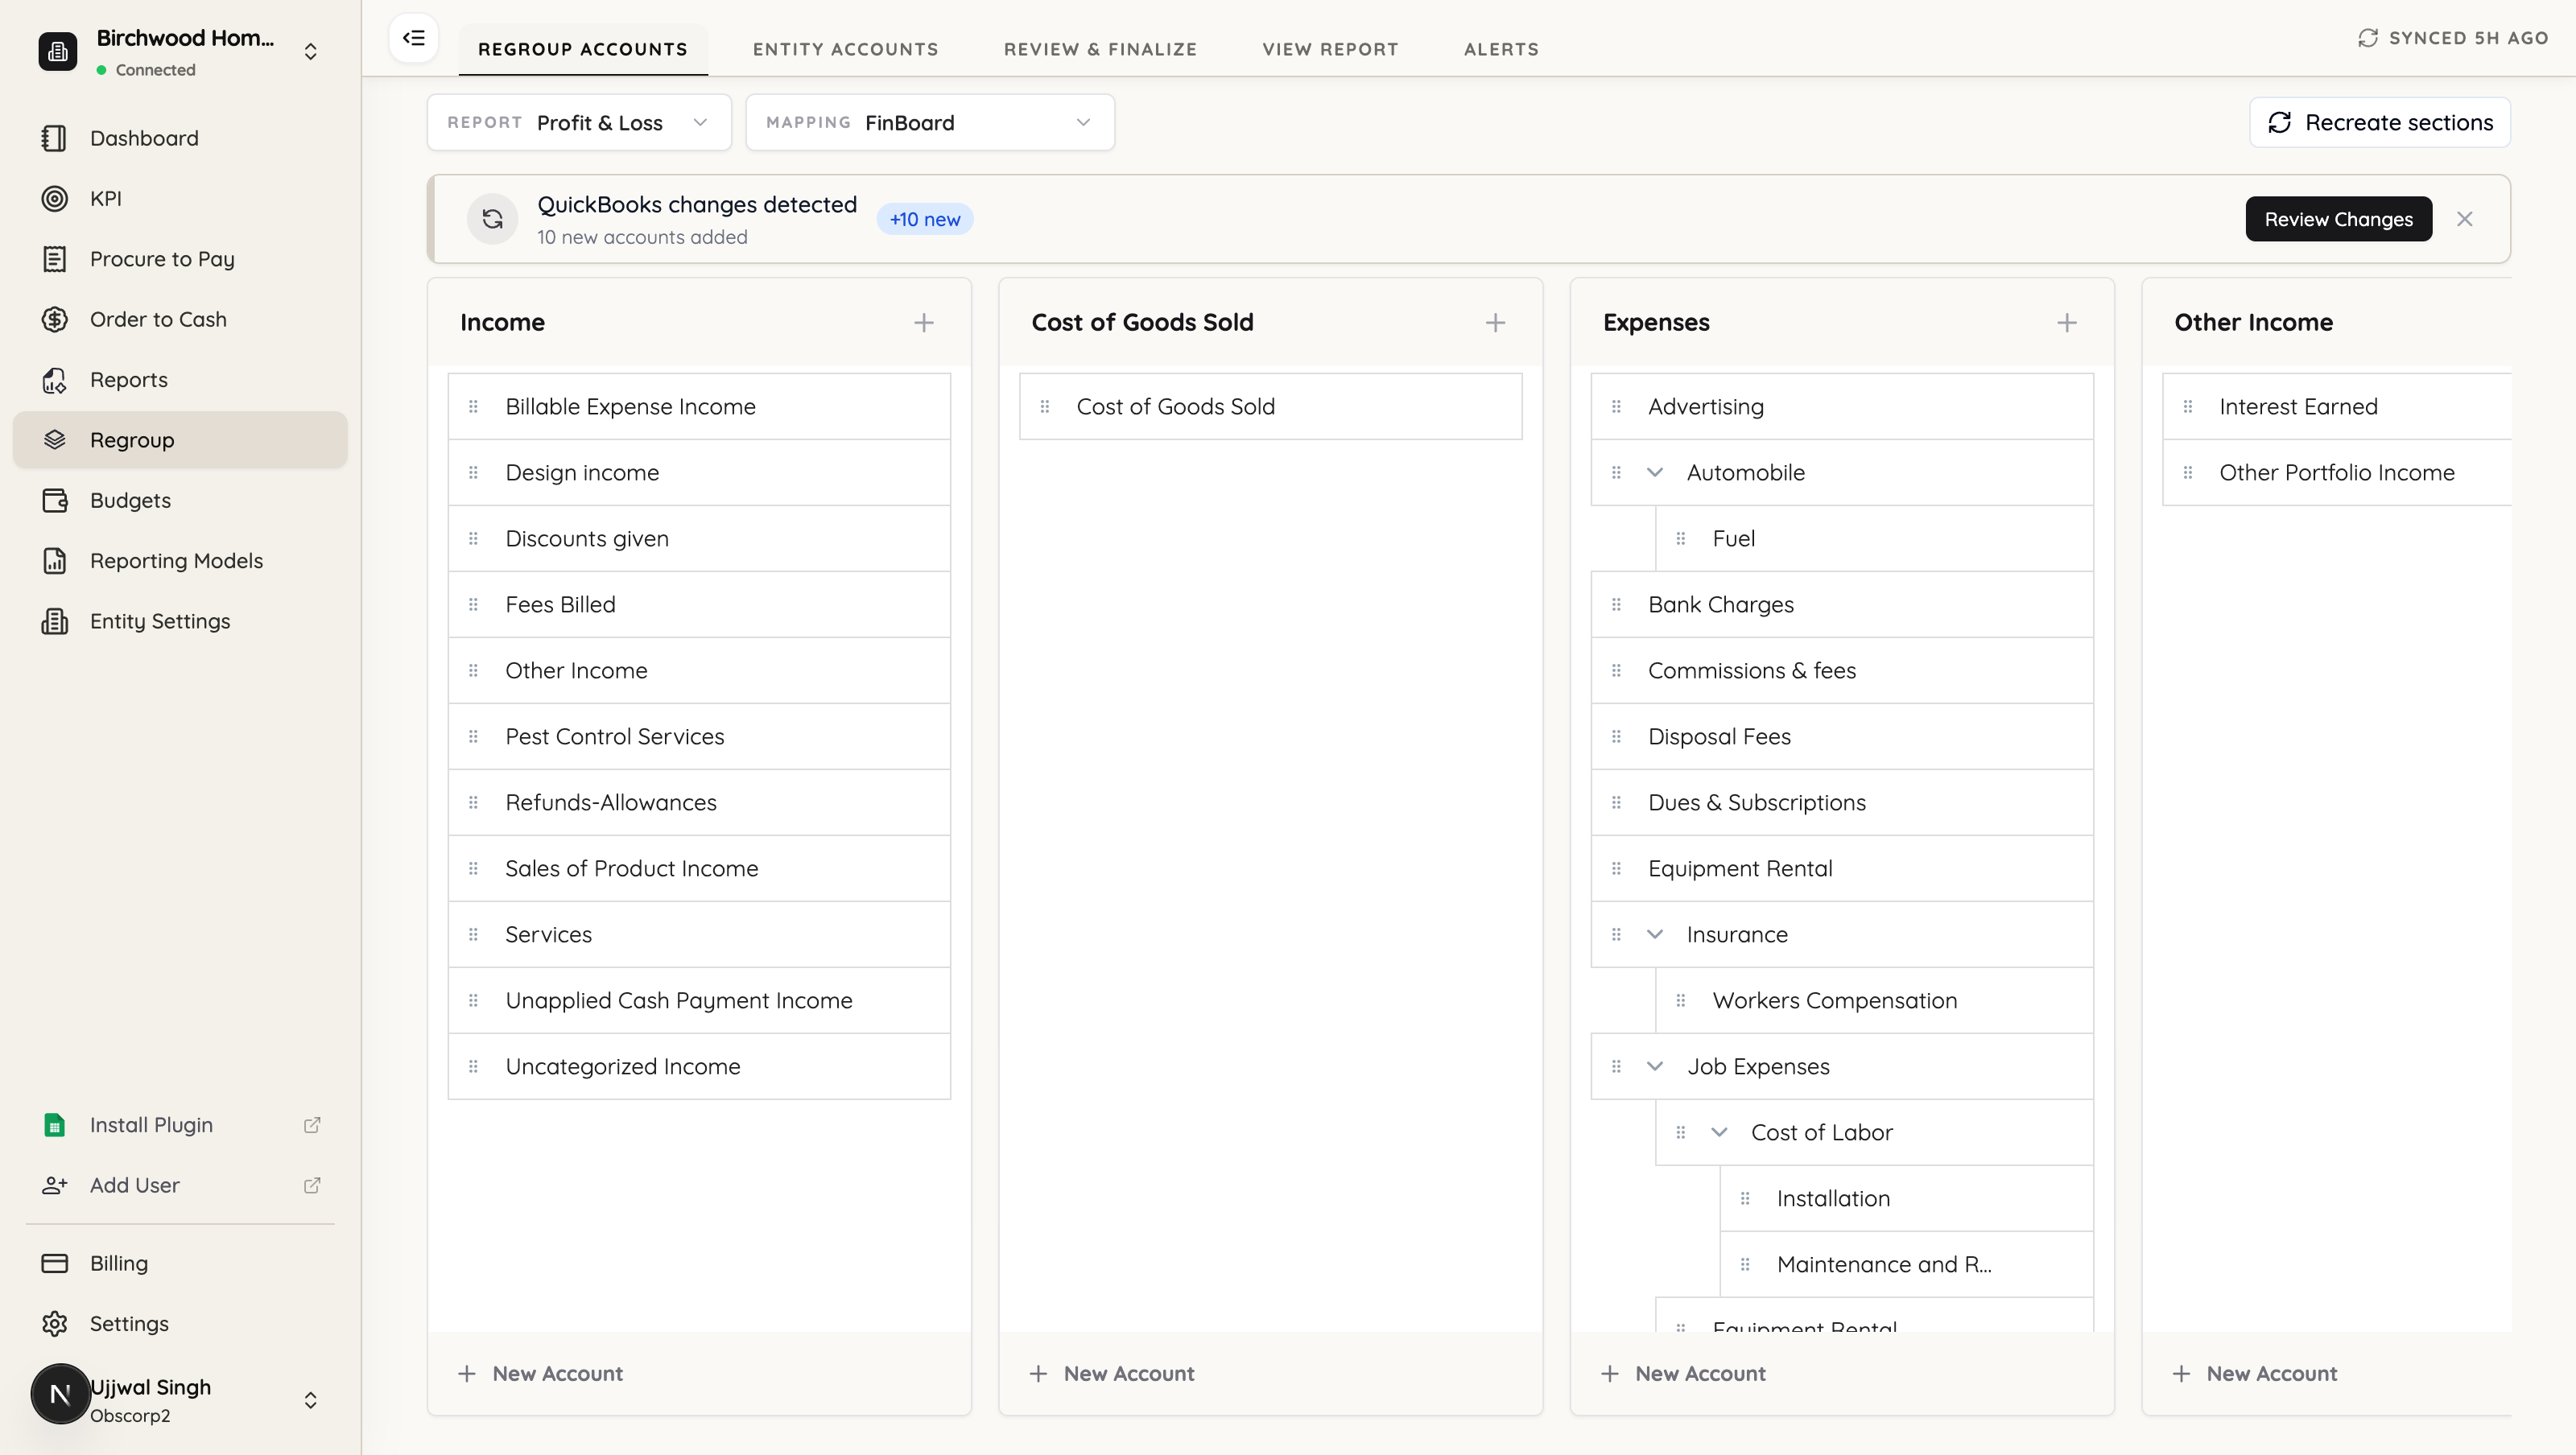Select the Commissions & fees account
This screenshot has width=2576, height=1455.
tap(1842, 671)
